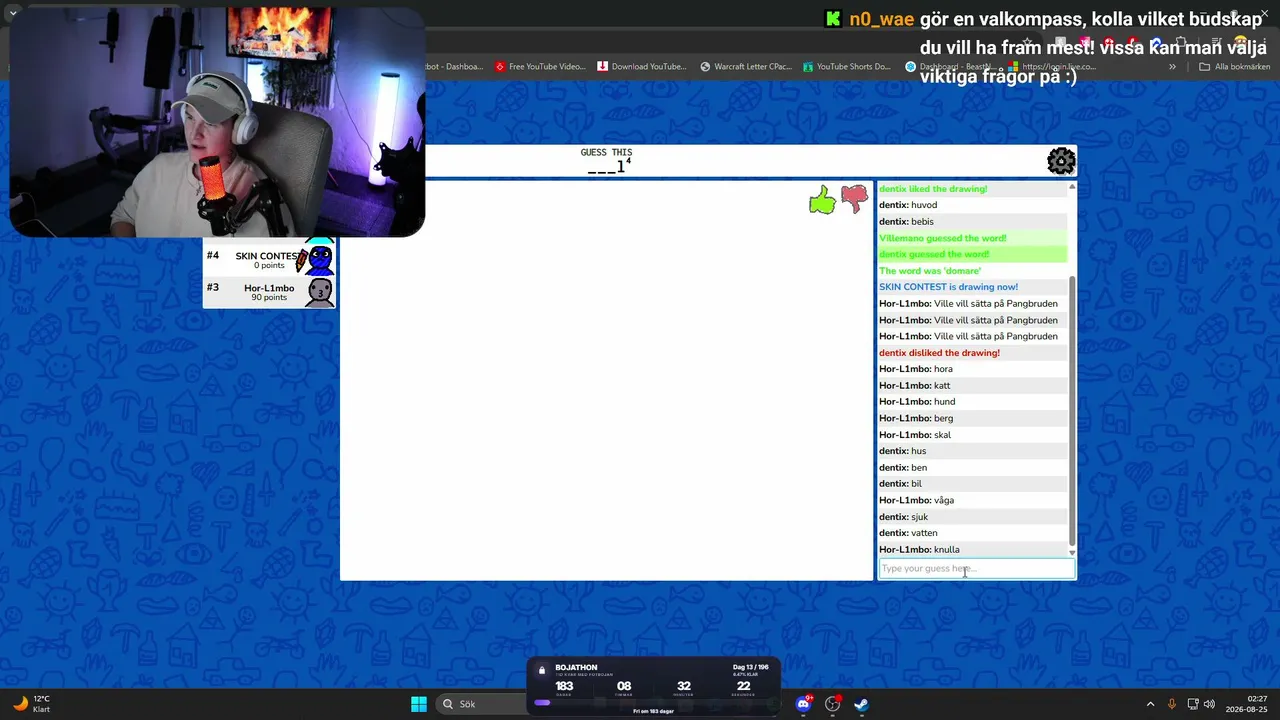The width and height of the screenshot is (1280, 720).
Task: Click the lock icon on Bojathon widget
Action: [x=542, y=670]
